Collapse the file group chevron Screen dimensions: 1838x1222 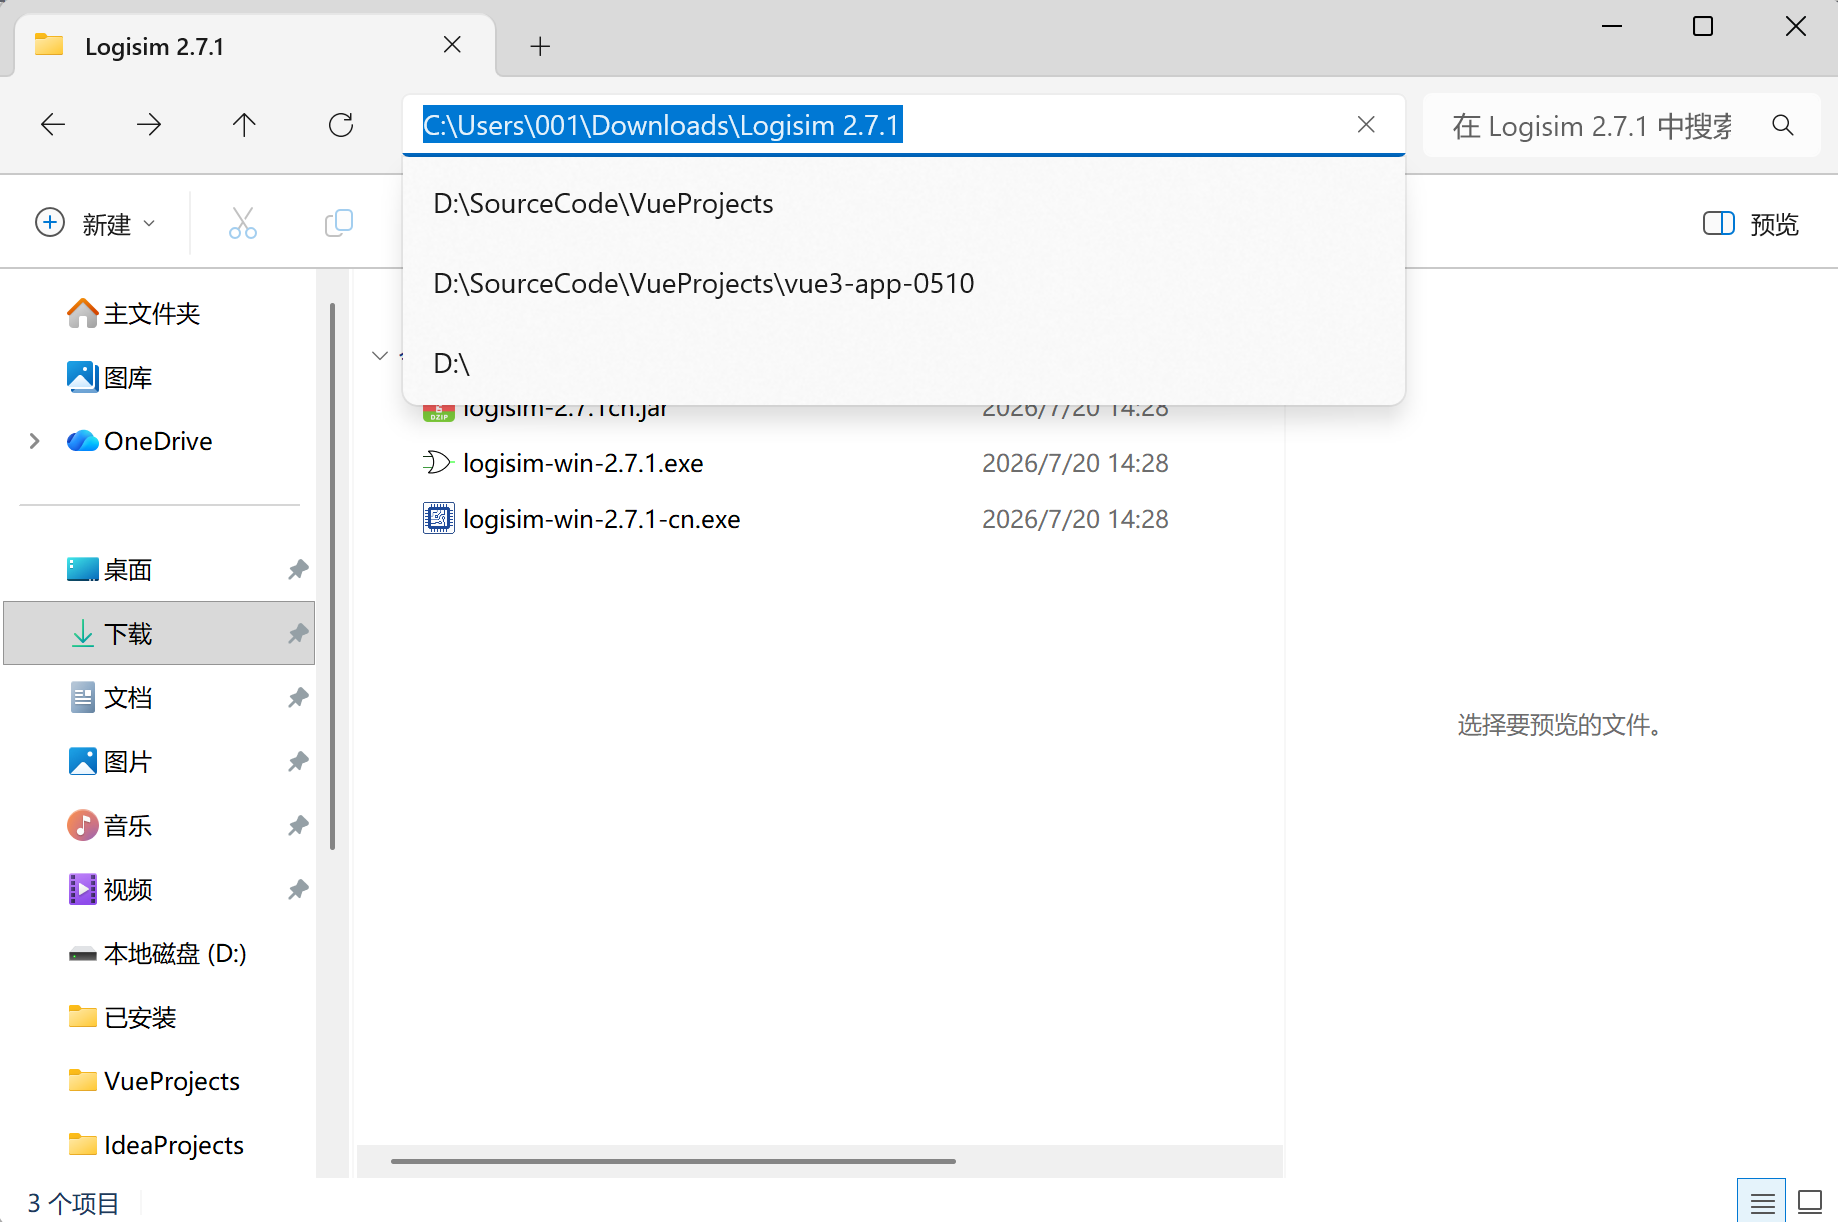[380, 355]
